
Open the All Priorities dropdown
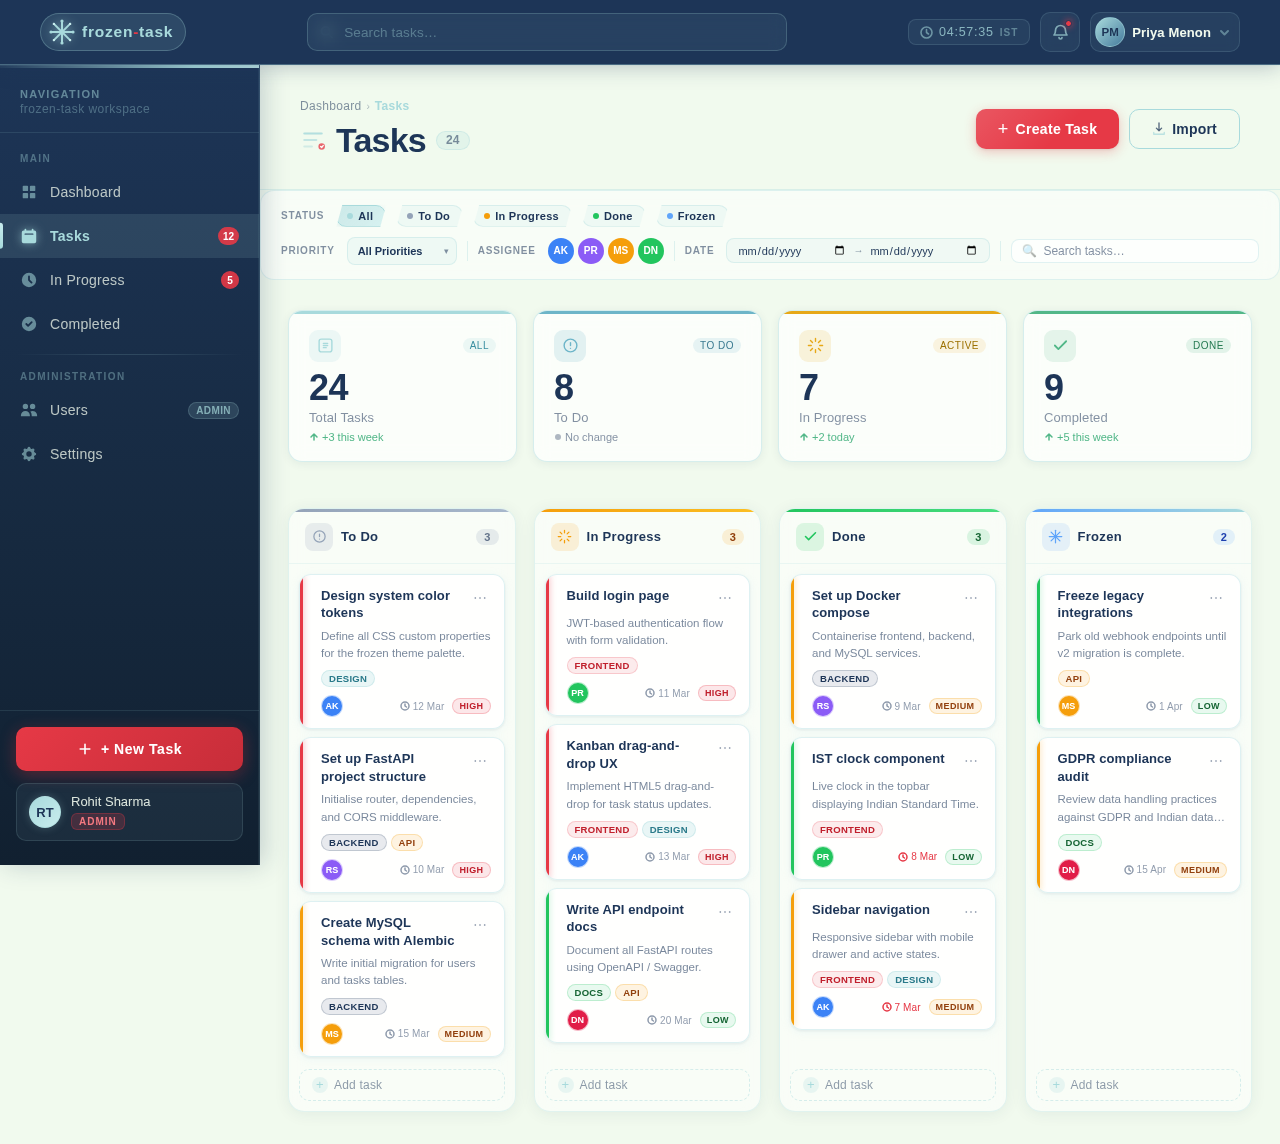[401, 251]
